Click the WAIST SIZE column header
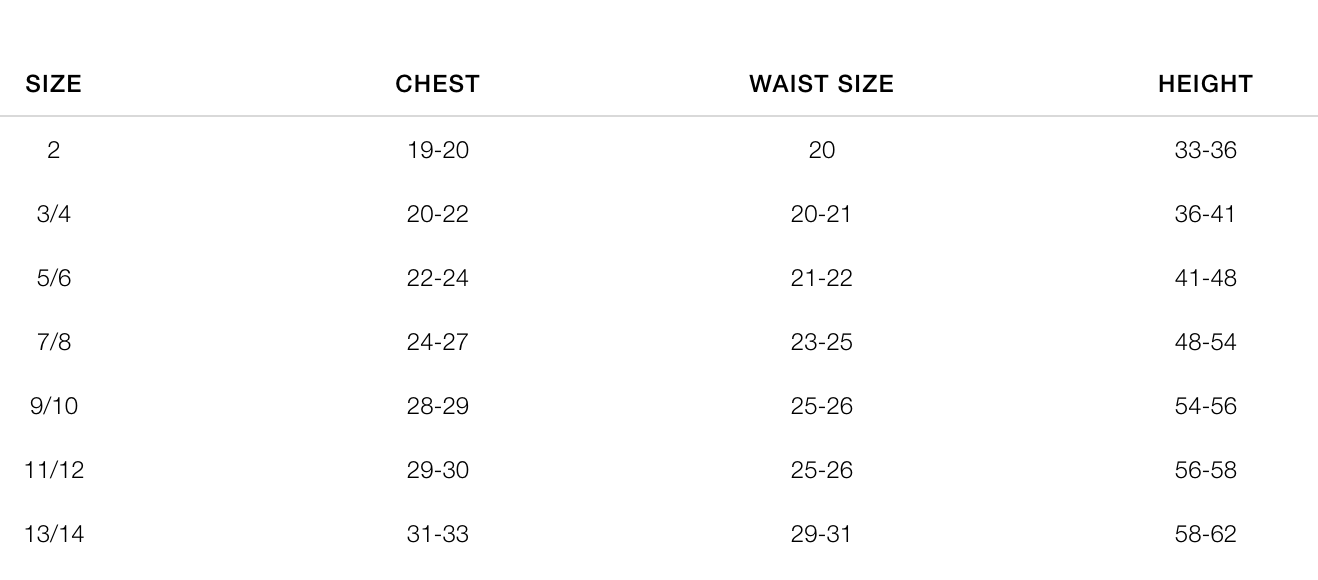 coord(821,85)
